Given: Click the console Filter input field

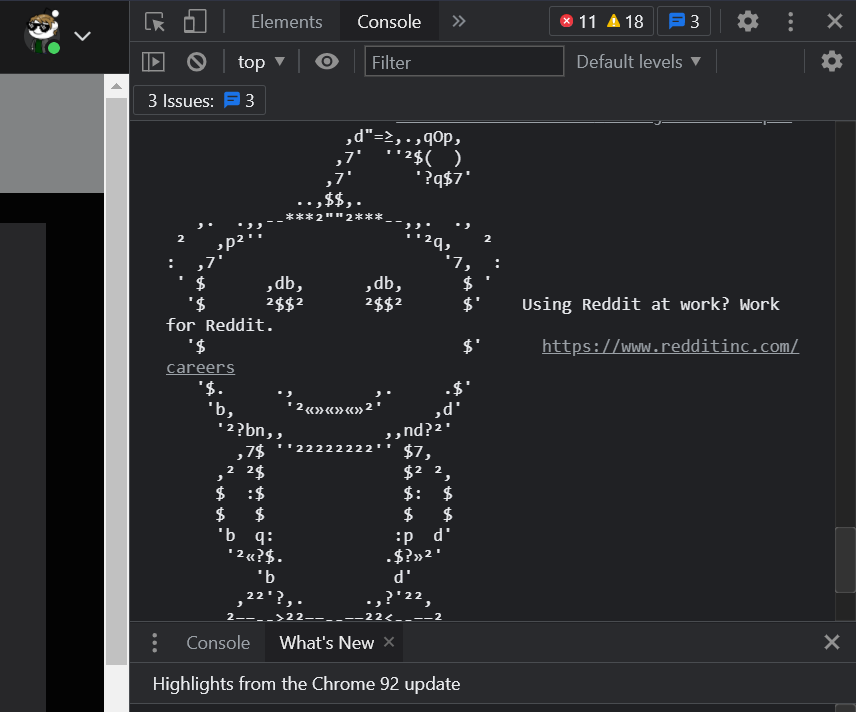Looking at the screenshot, I should click(x=464, y=61).
